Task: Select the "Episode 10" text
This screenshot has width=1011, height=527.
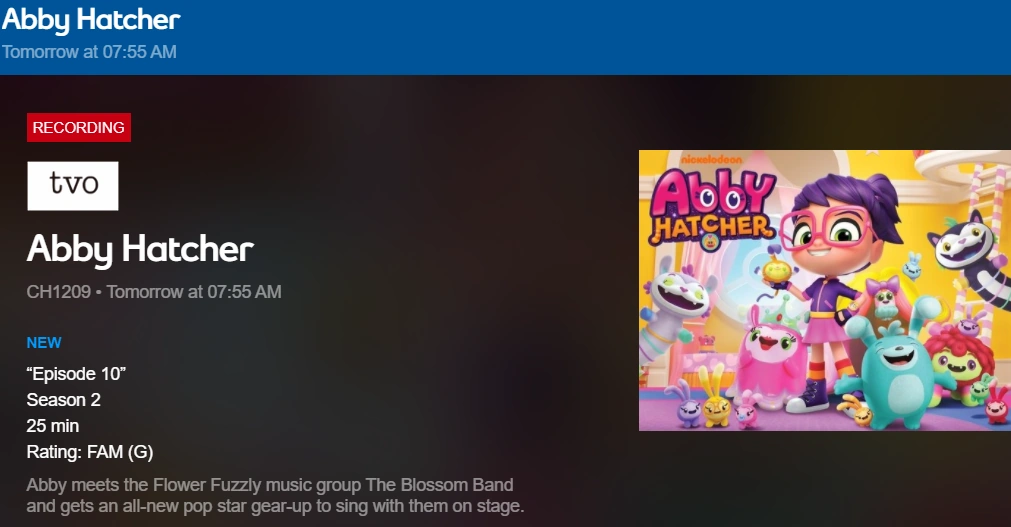Action: pyautogui.click(x=76, y=373)
